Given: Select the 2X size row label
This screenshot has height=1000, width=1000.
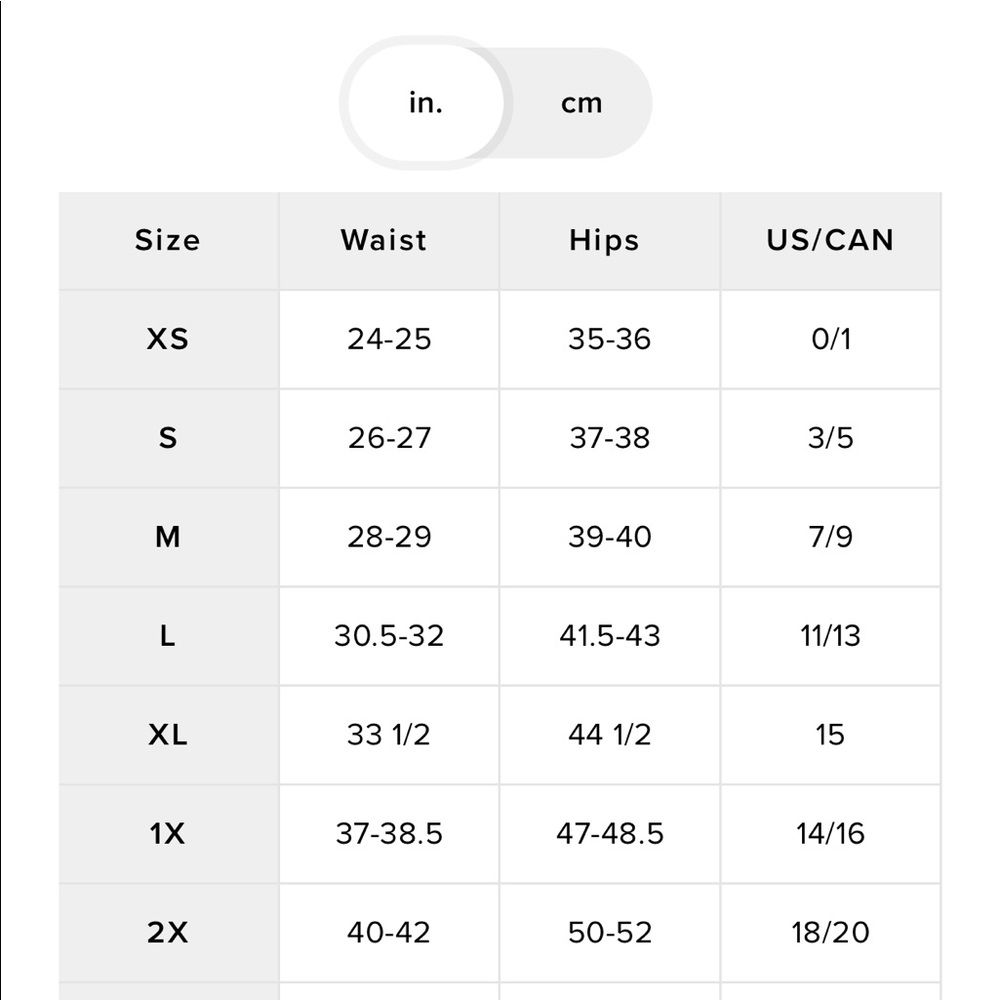Looking at the screenshot, I should (168, 932).
